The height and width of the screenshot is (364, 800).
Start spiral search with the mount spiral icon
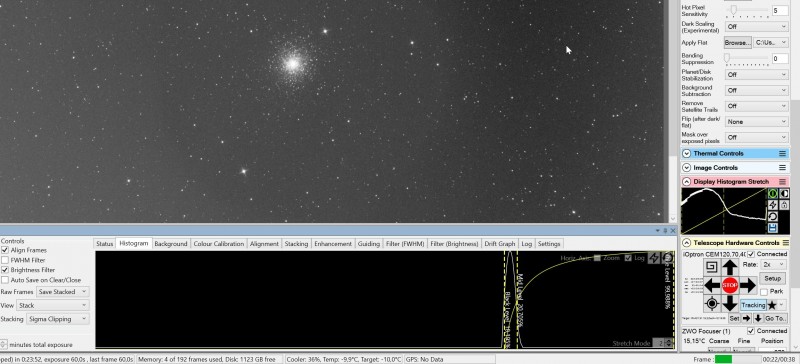point(713,266)
